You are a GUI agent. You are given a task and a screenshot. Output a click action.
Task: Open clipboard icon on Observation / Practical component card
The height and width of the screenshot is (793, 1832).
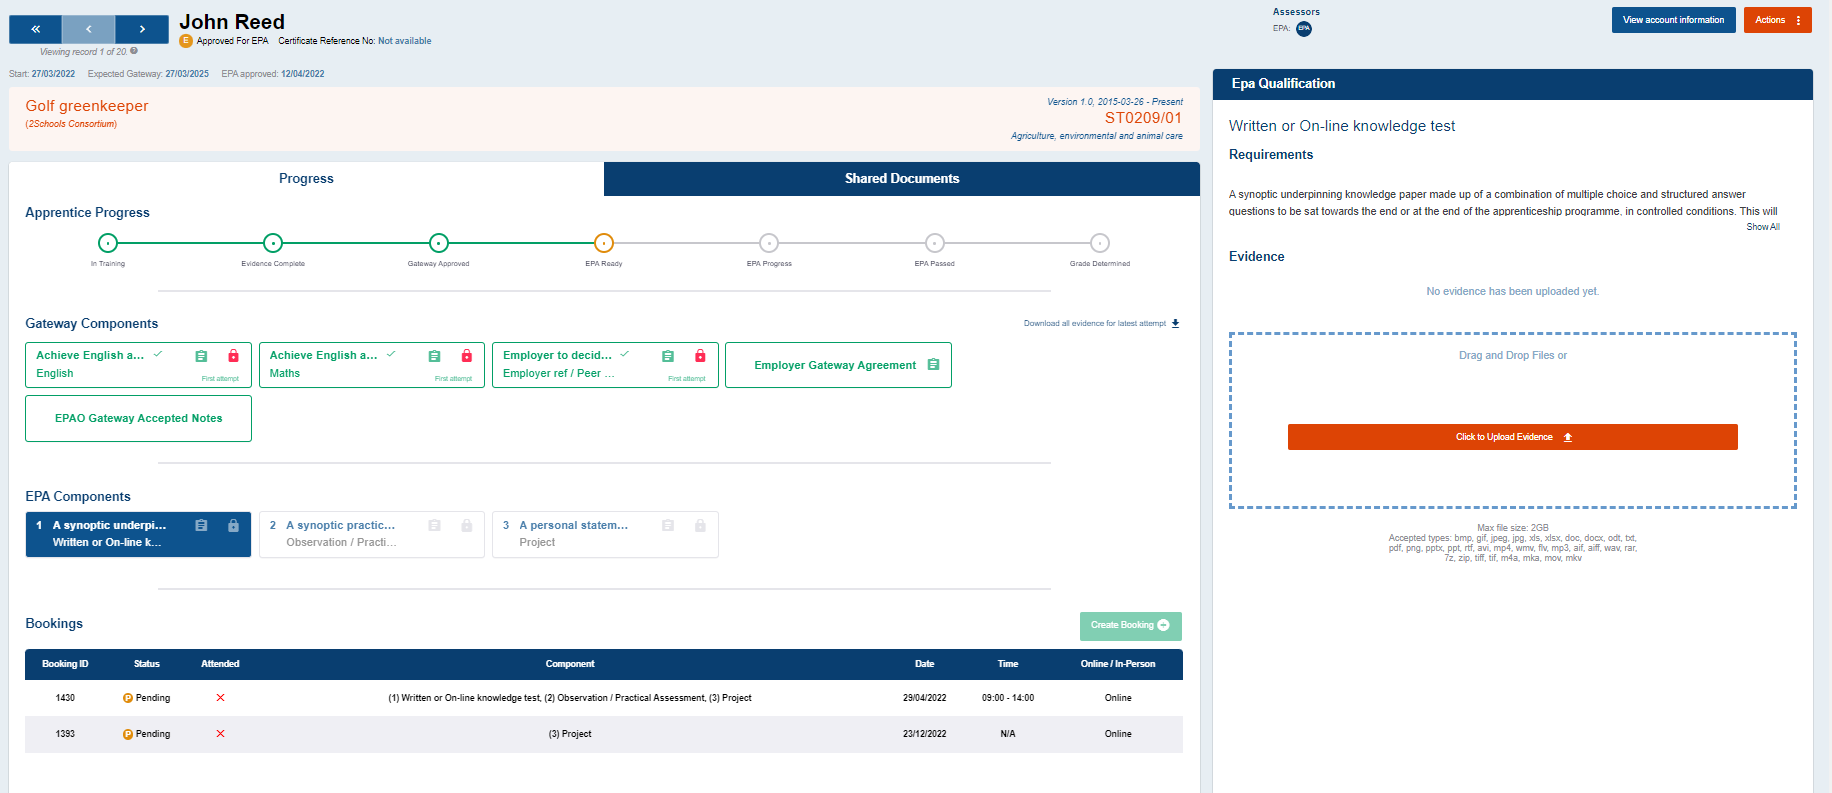434,525
